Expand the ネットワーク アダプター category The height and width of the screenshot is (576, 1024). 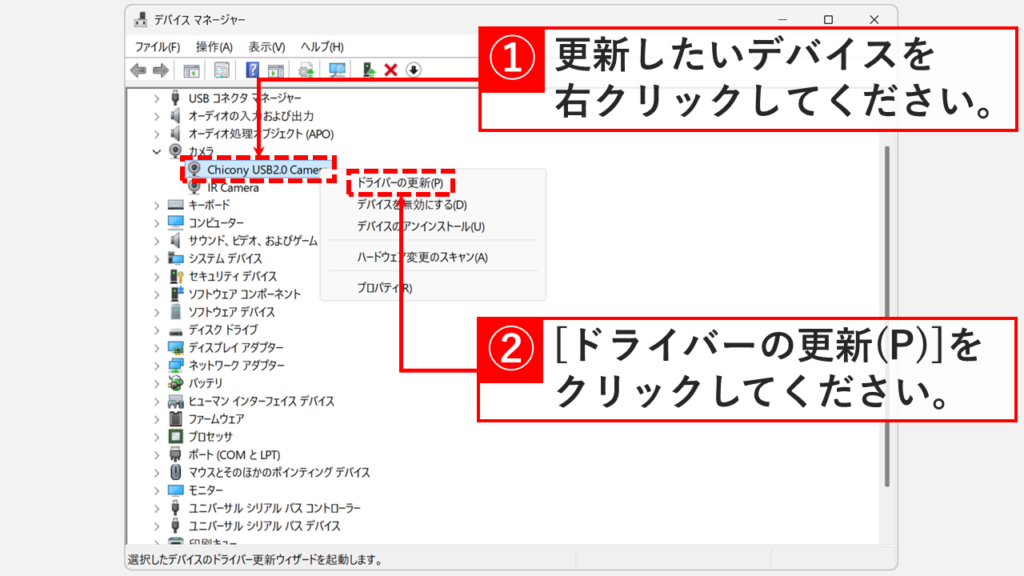[155, 365]
